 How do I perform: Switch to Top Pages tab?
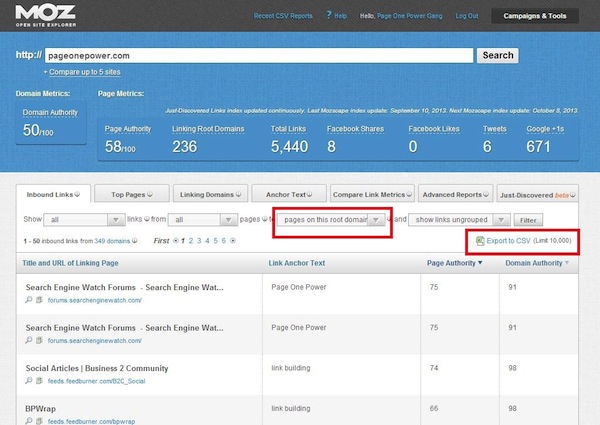(x=132, y=194)
